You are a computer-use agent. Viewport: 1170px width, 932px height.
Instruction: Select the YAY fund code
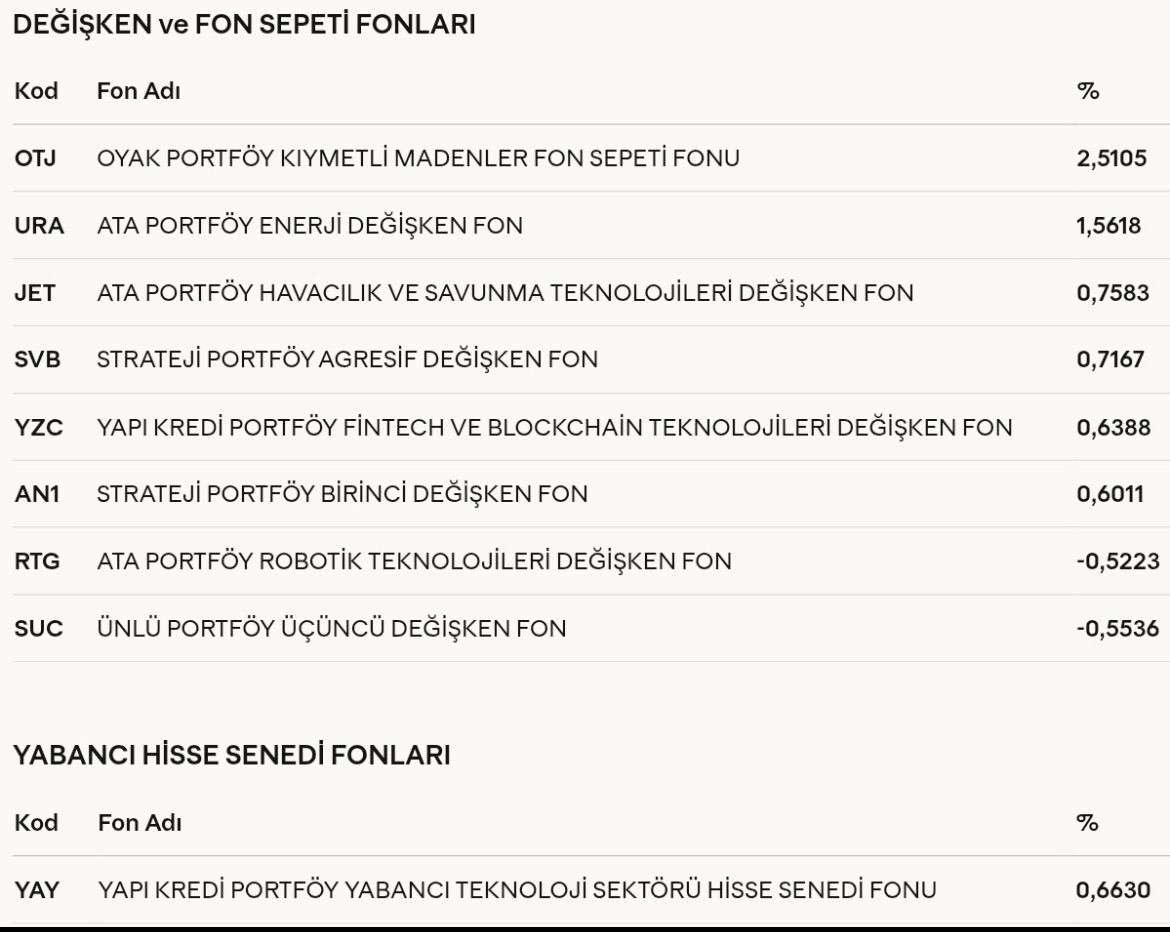point(37,889)
